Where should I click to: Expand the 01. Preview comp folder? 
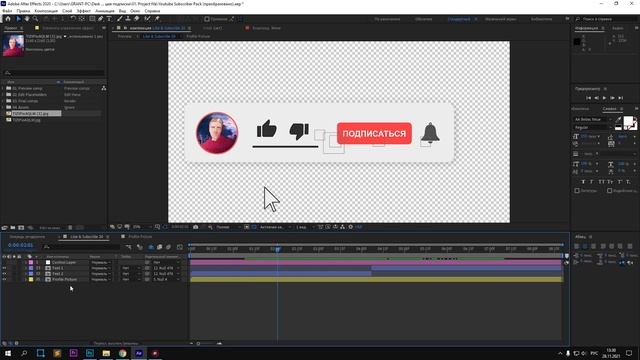(3, 88)
